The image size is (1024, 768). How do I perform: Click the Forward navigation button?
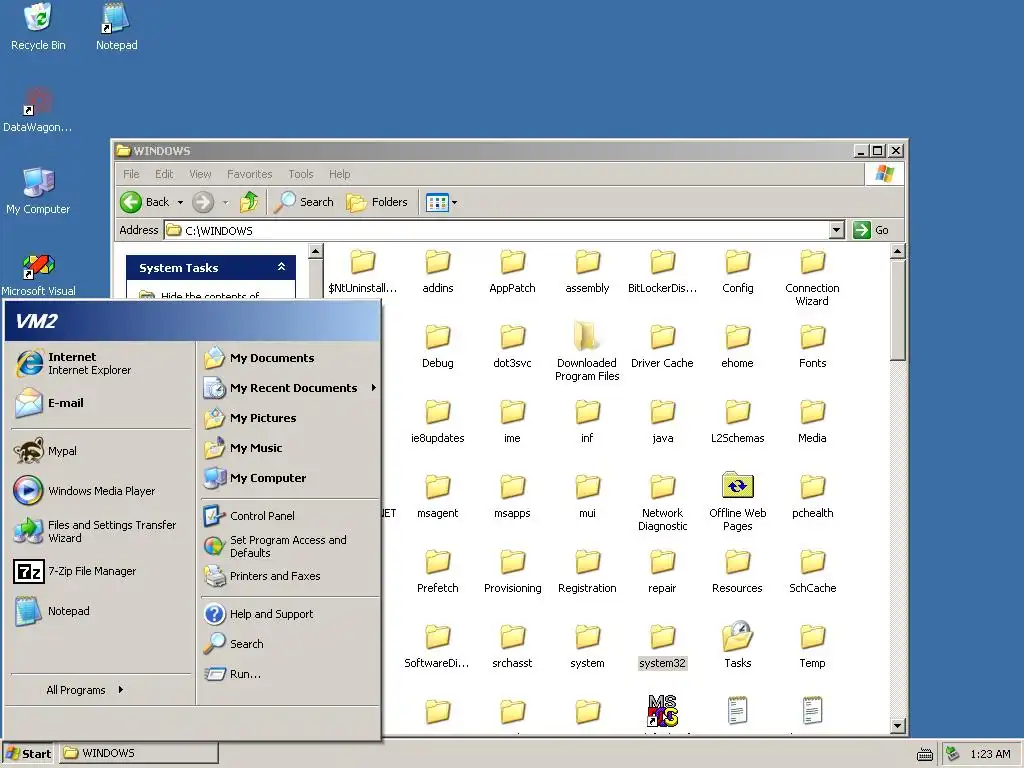203,202
